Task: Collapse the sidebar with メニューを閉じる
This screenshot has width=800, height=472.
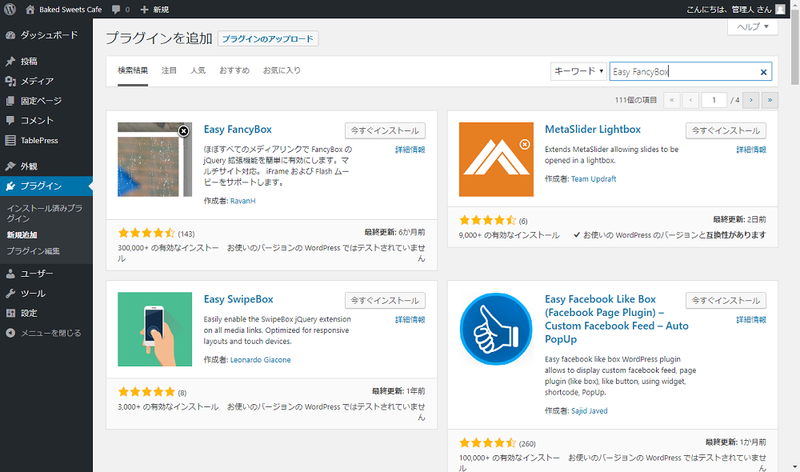Action: click(x=51, y=332)
